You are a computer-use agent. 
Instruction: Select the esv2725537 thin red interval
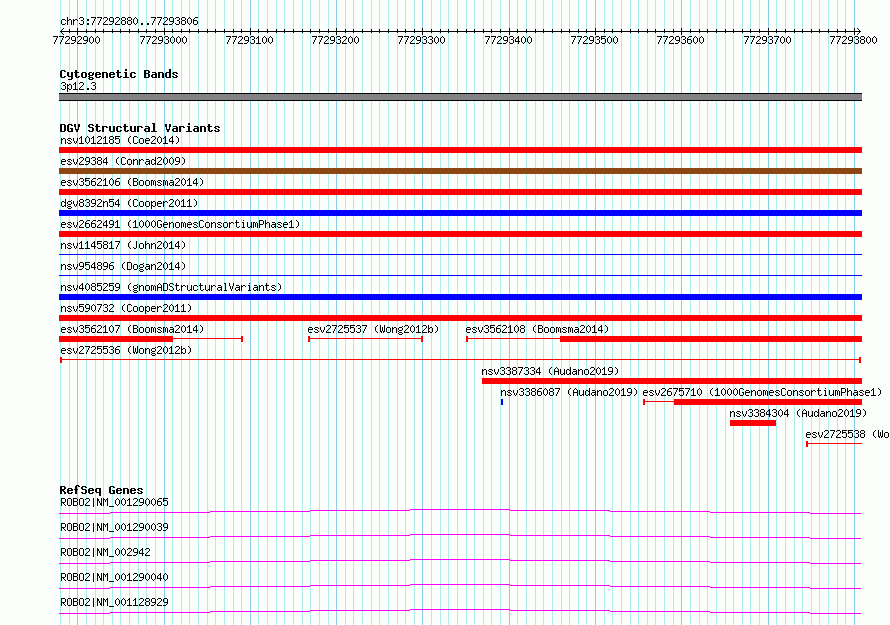(366, 339)
